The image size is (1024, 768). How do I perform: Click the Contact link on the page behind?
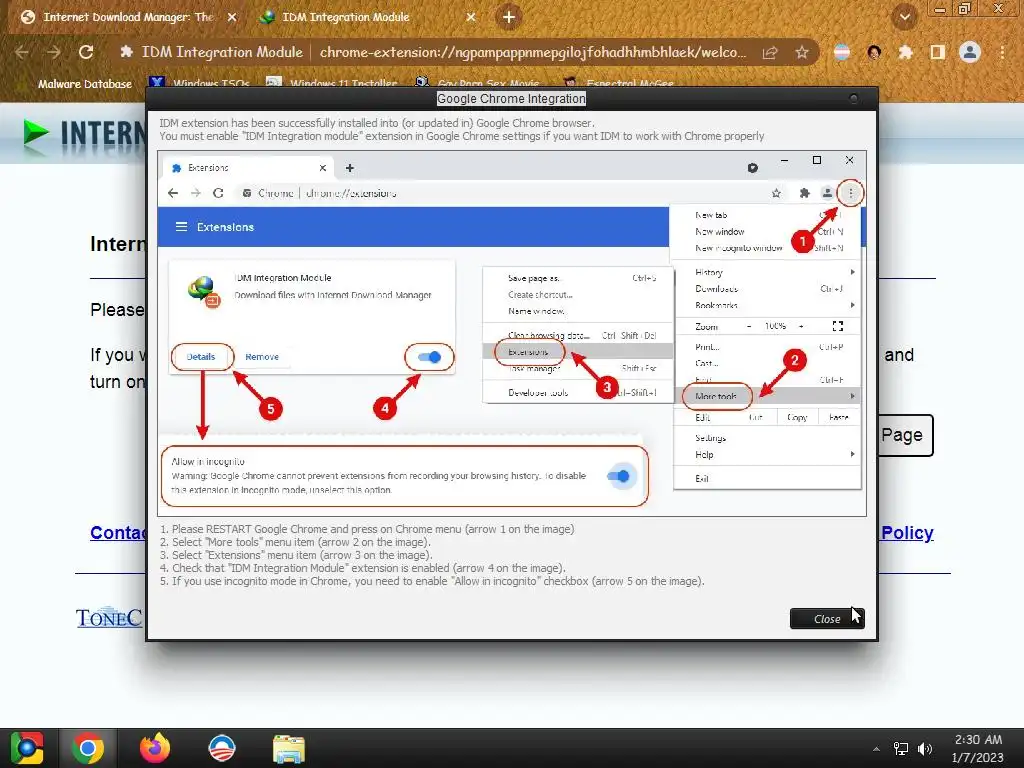[x=118, y=533]
